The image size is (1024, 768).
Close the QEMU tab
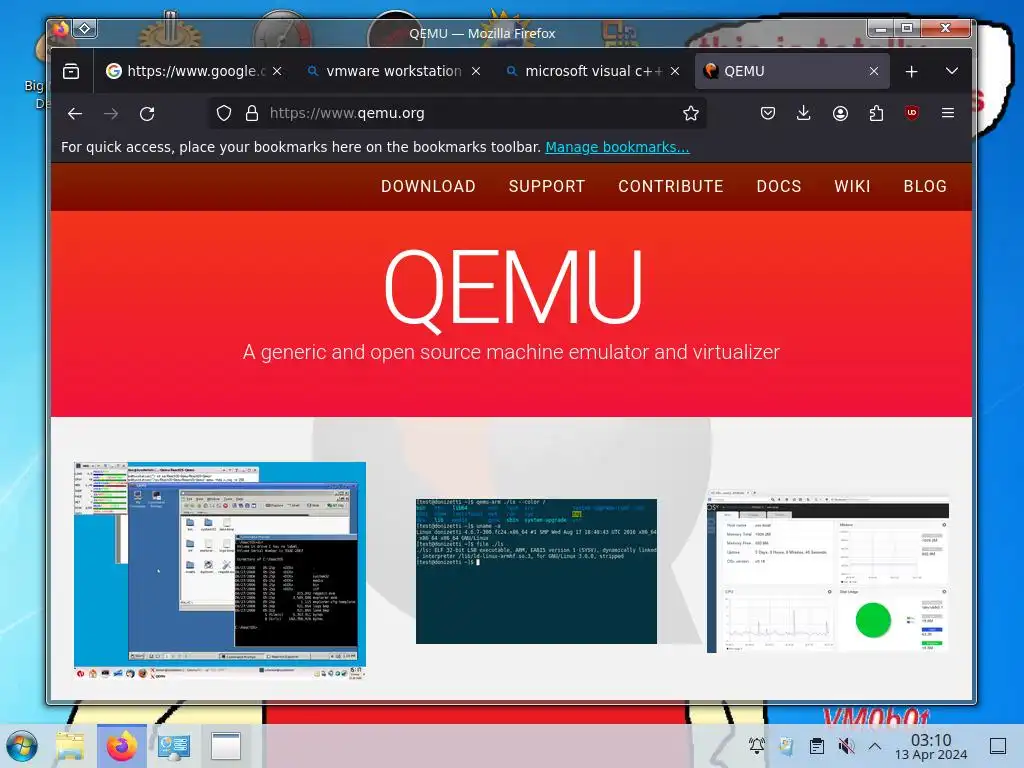click(874, 71)
